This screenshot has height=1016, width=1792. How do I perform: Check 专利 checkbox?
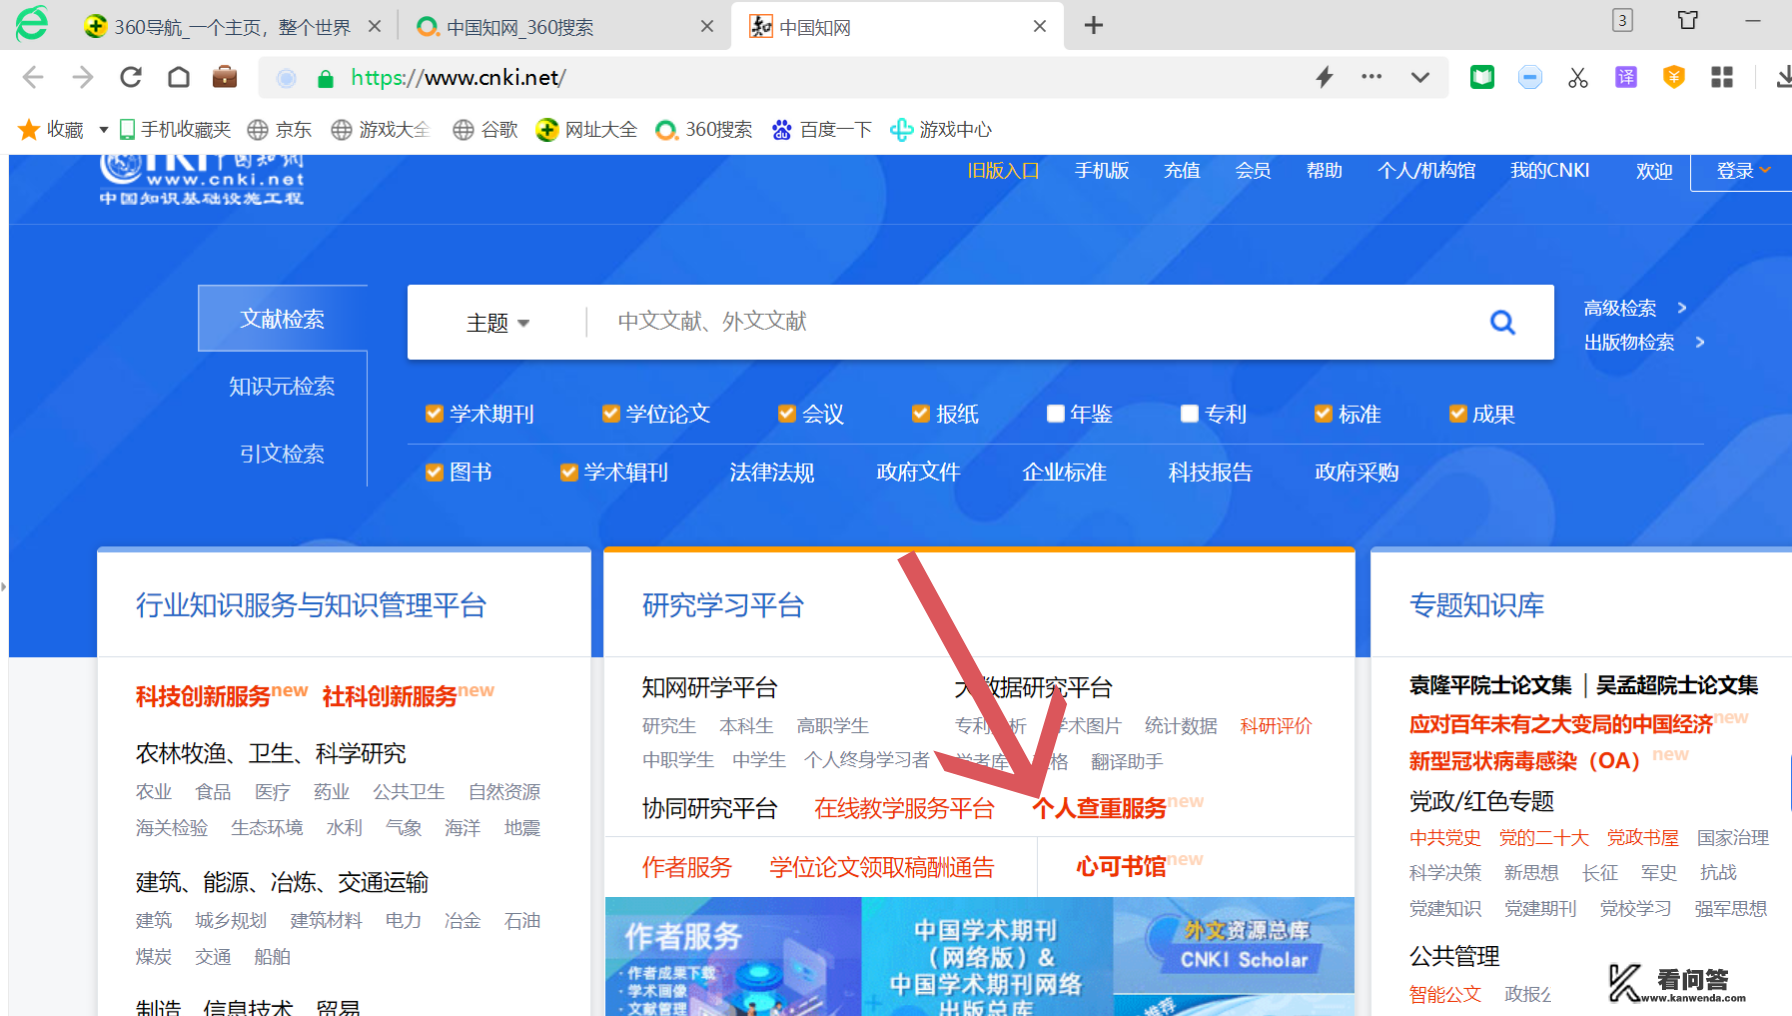(x=1189, y=414)
